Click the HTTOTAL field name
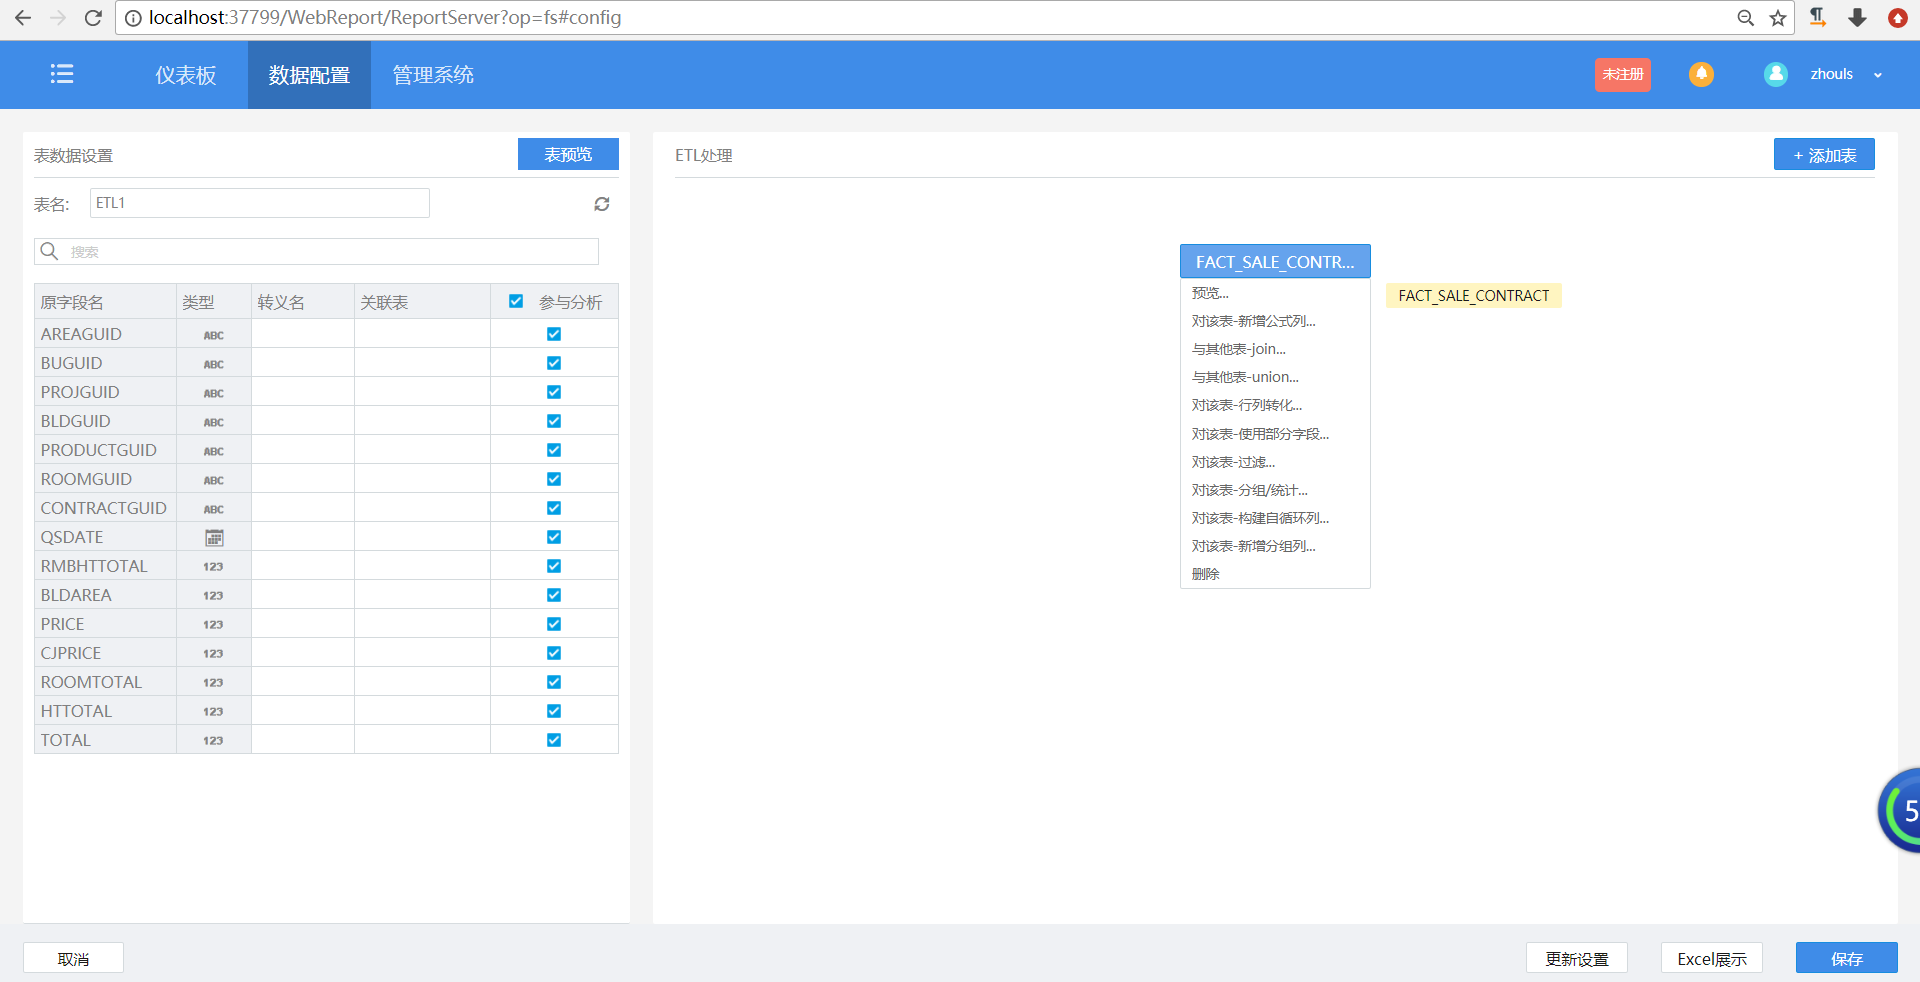This screenshot has width=1920, height=982. pyautogui.click(x=76, y=711)
